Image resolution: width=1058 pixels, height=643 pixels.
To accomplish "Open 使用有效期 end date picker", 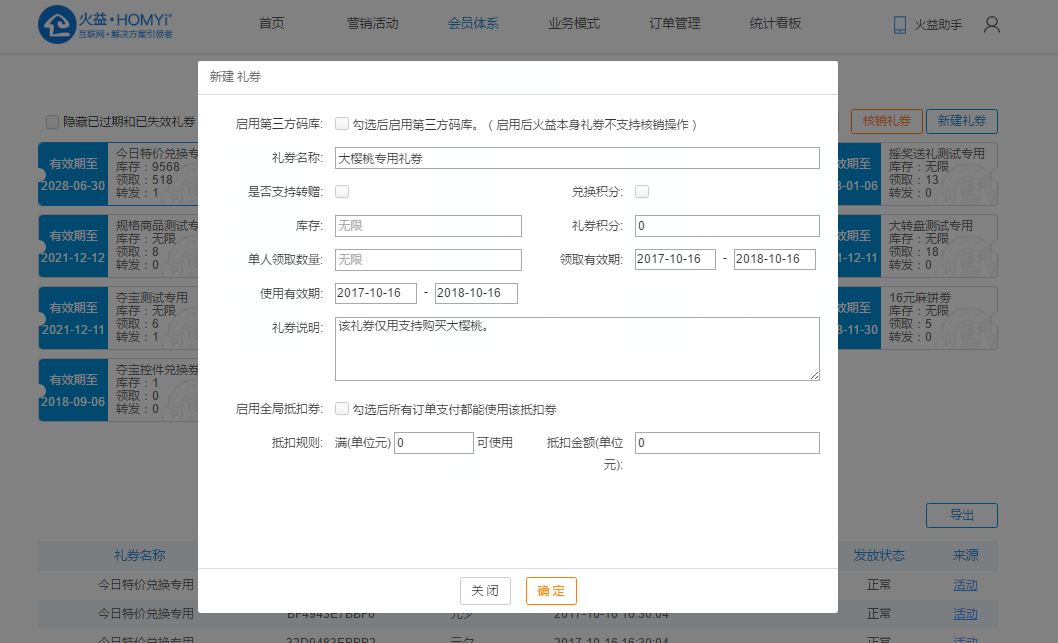I will click(476, 293).
